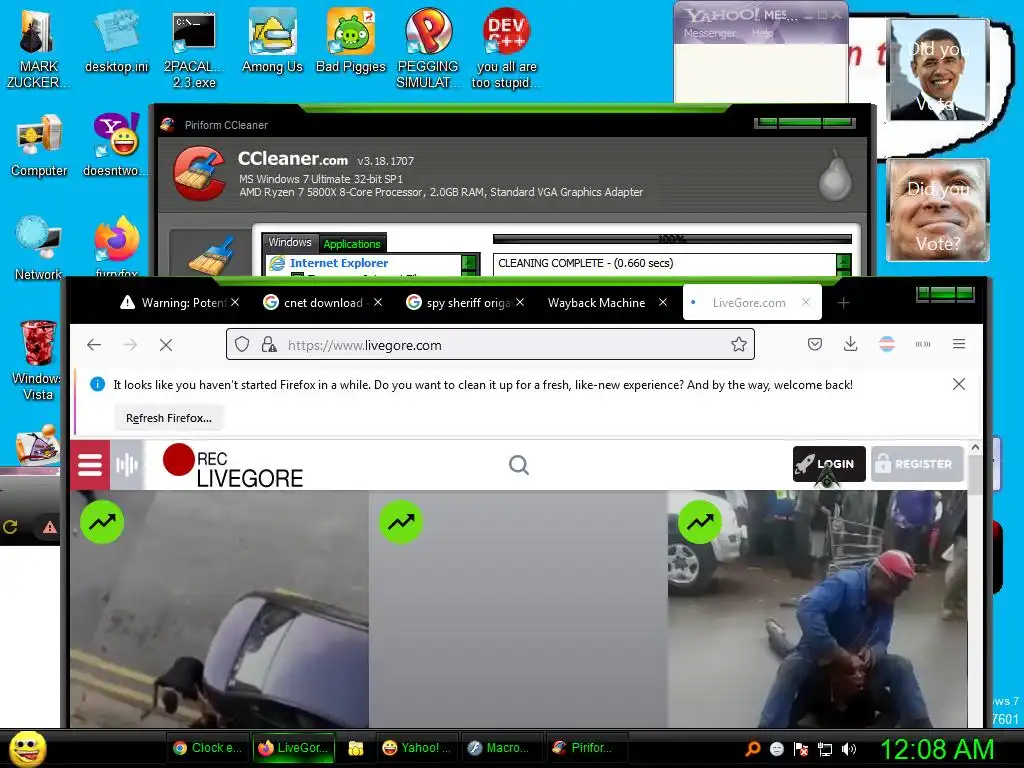Open the Yahoo Messenger 'Messenger' menu
The height and width of the screenshot is (768, 1024).
point(710,33)
